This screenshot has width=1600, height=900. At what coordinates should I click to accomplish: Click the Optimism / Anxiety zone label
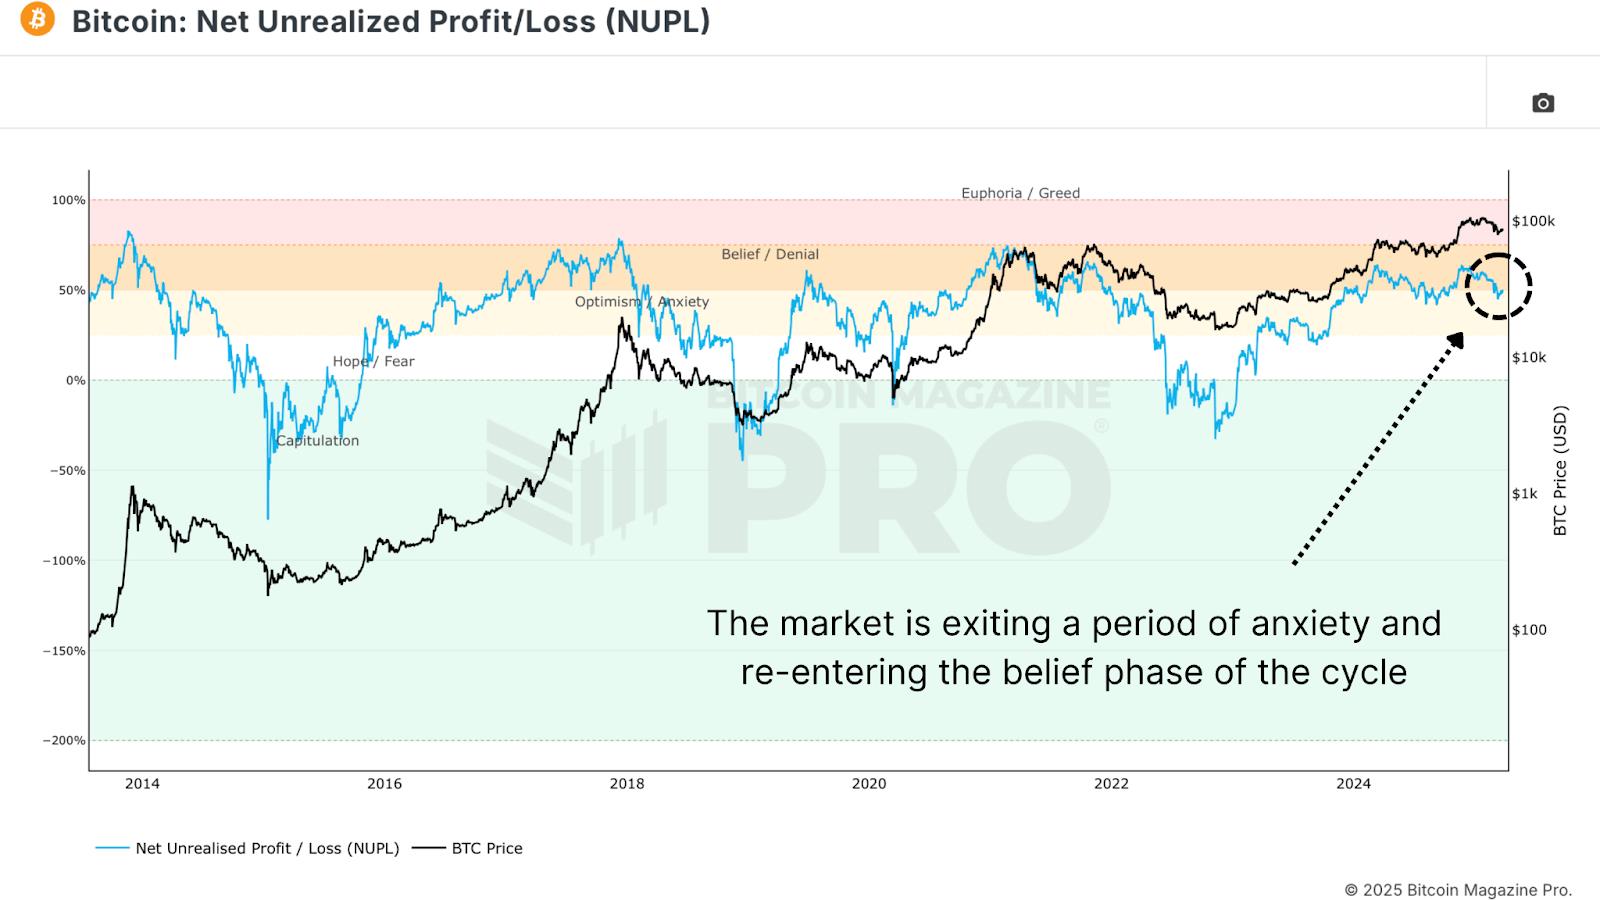click(642, 301)
